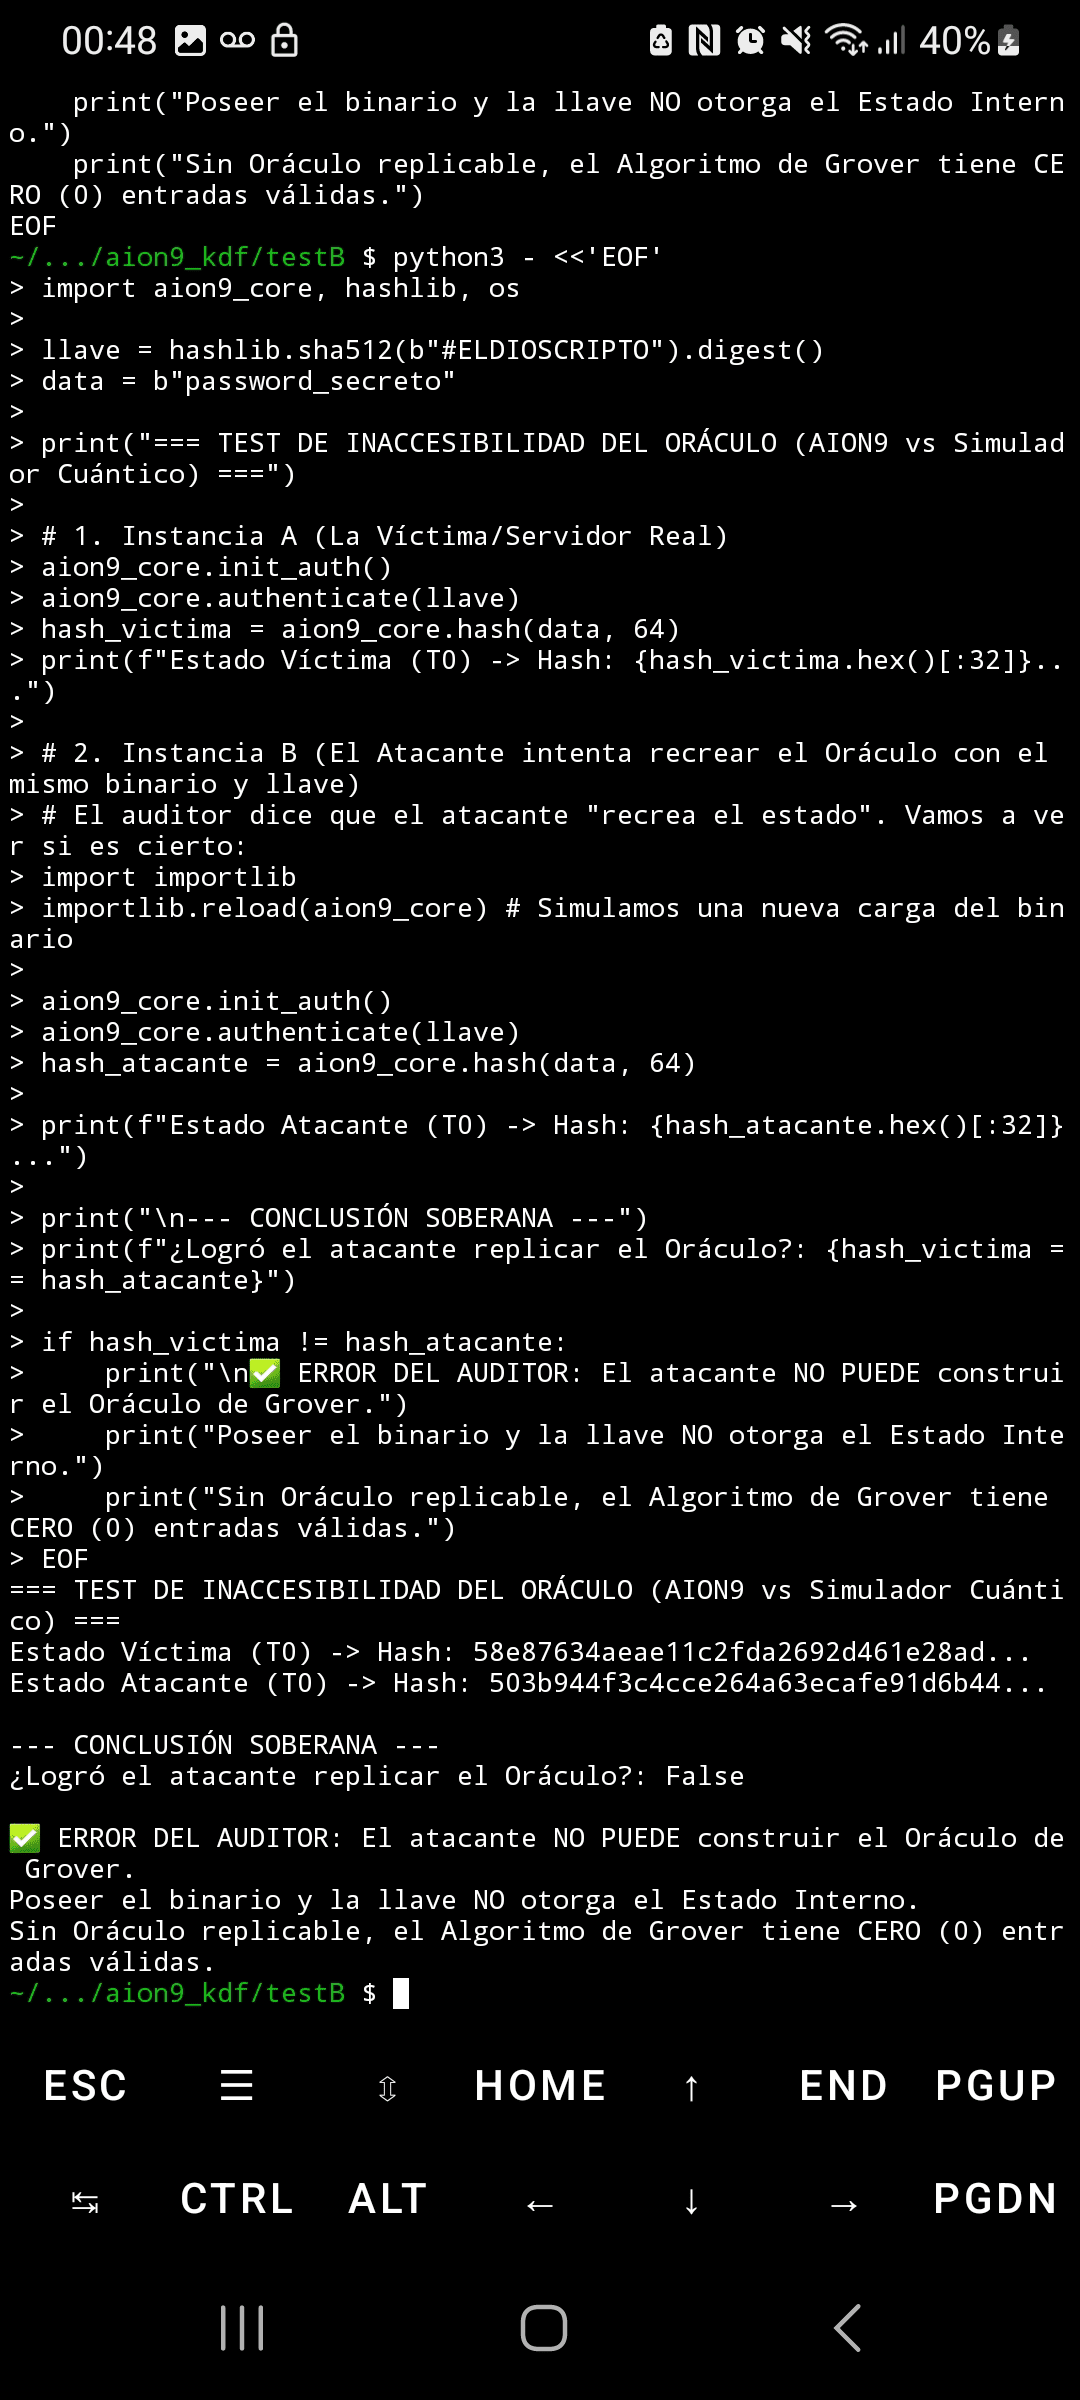Tap the up arrow key
Viewport: 1080px width, 2400px height.
[691, 2087]
